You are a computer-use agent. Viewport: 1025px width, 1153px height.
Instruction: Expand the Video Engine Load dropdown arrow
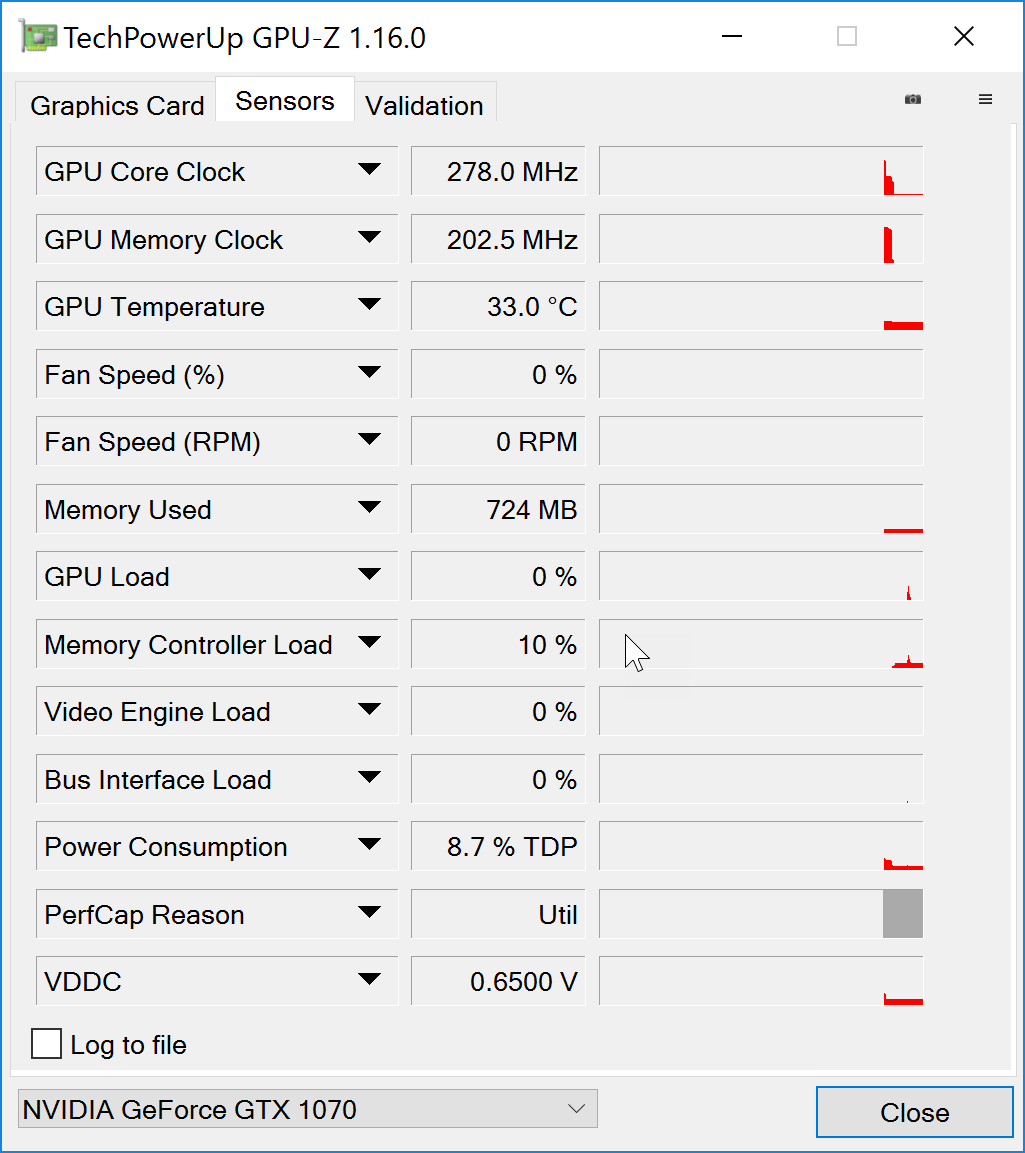point(369,710)
